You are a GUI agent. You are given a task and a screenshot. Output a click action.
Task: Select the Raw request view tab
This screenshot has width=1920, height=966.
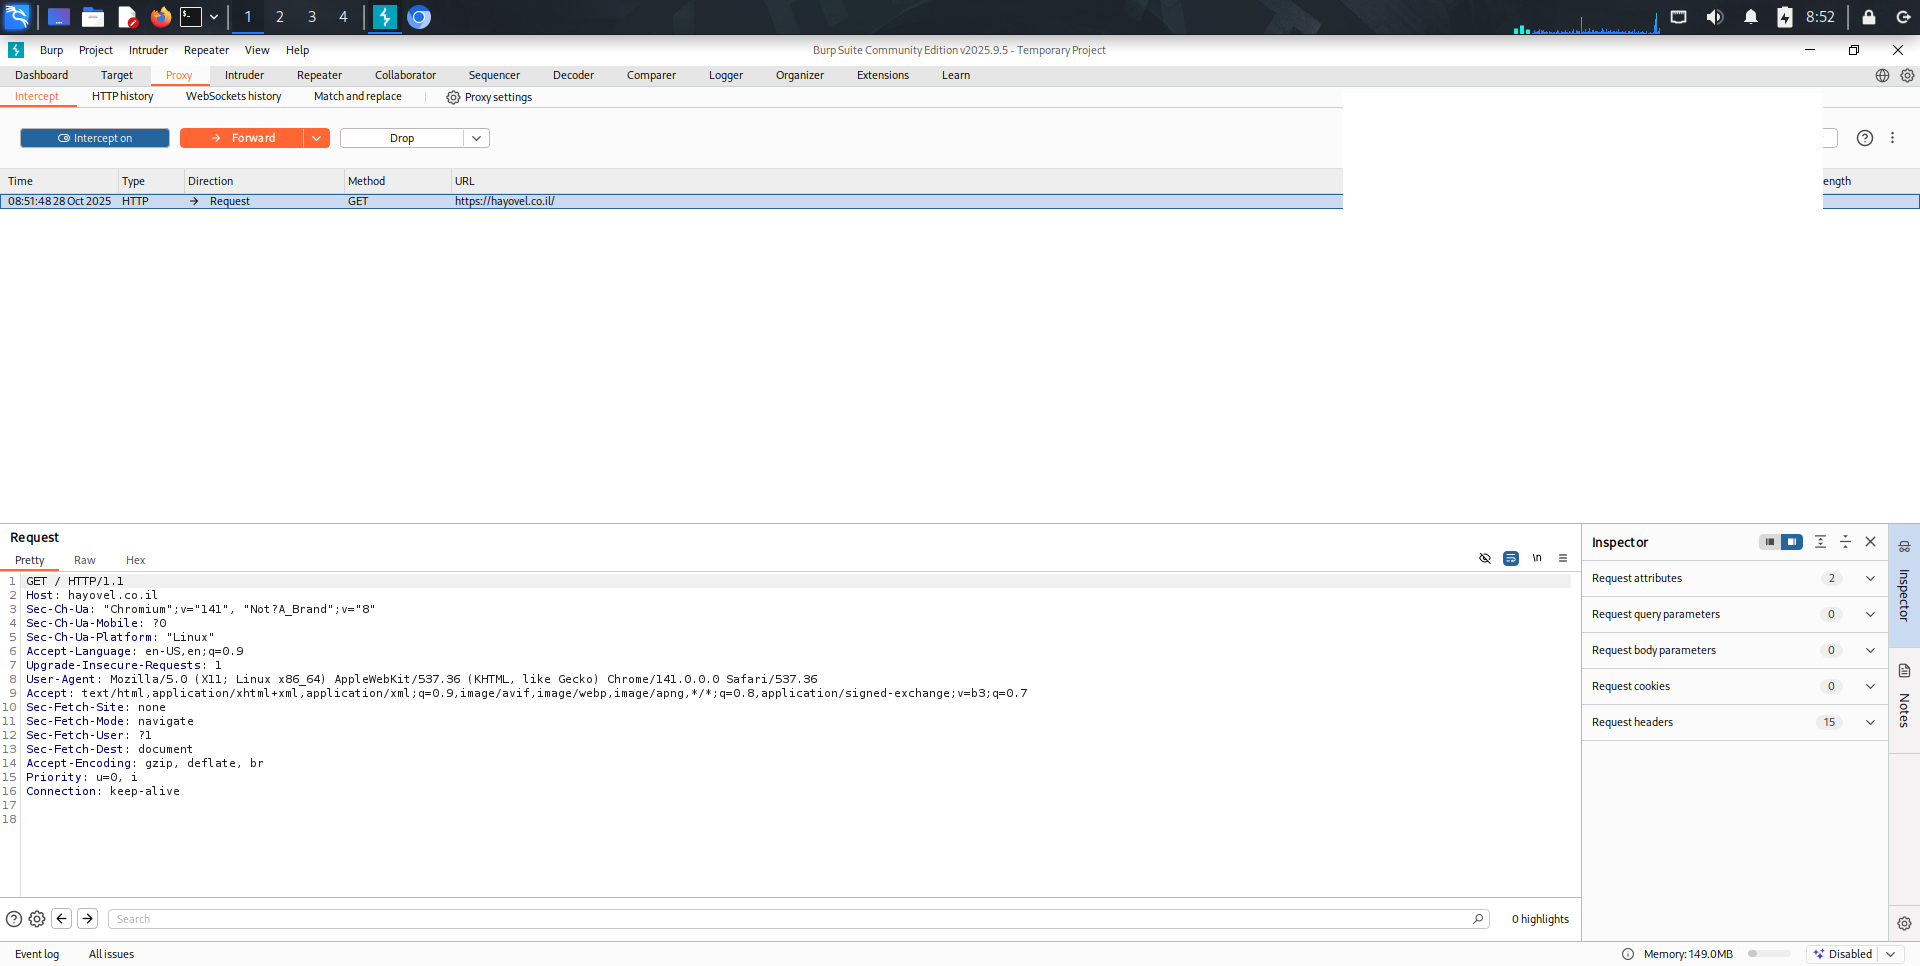85,560
